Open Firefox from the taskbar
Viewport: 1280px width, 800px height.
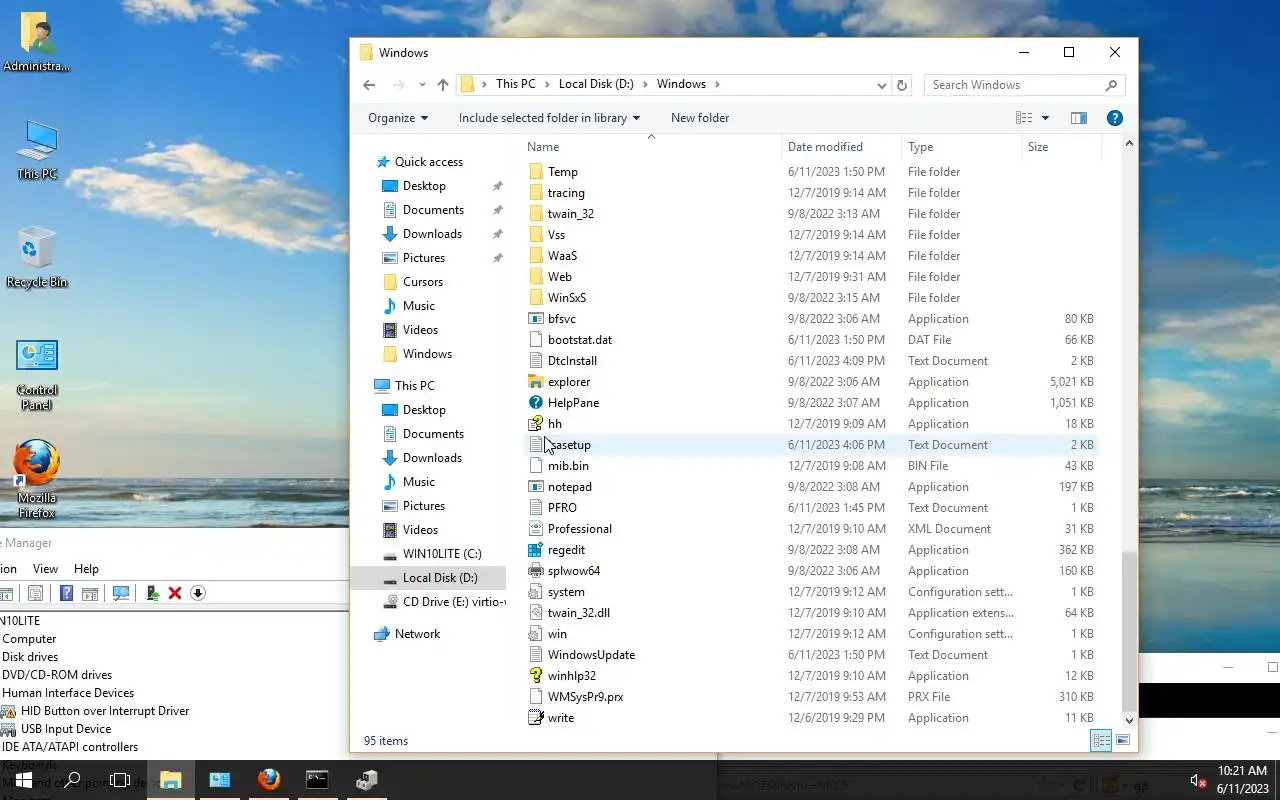(268, 780)
